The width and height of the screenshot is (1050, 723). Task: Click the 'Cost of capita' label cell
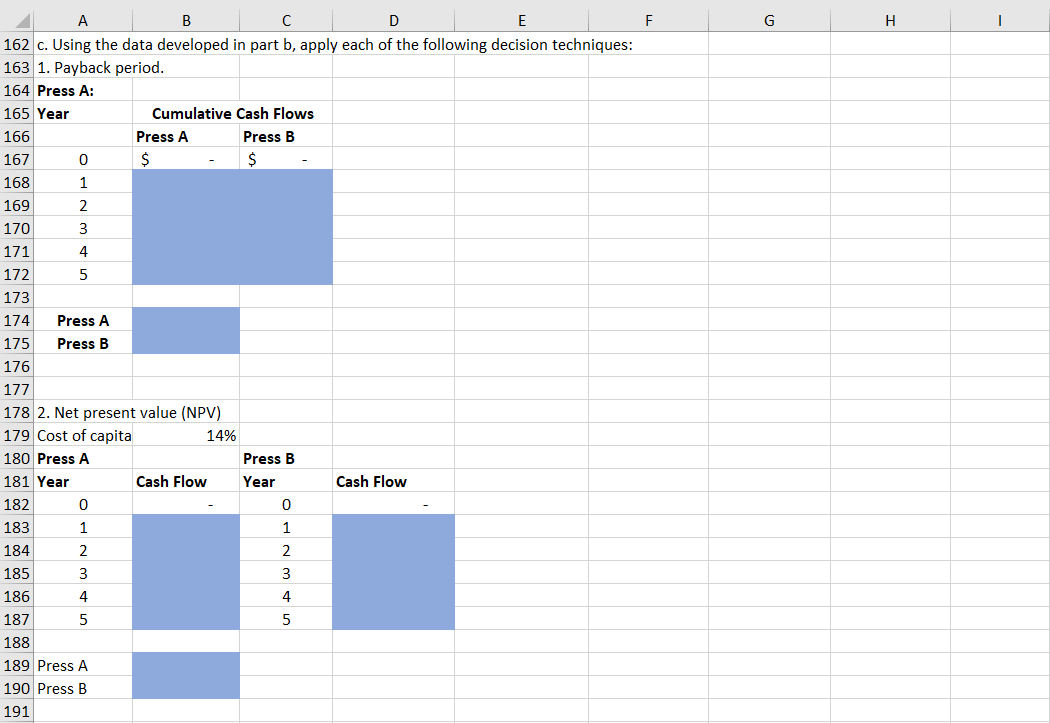[x=83, y=435]
